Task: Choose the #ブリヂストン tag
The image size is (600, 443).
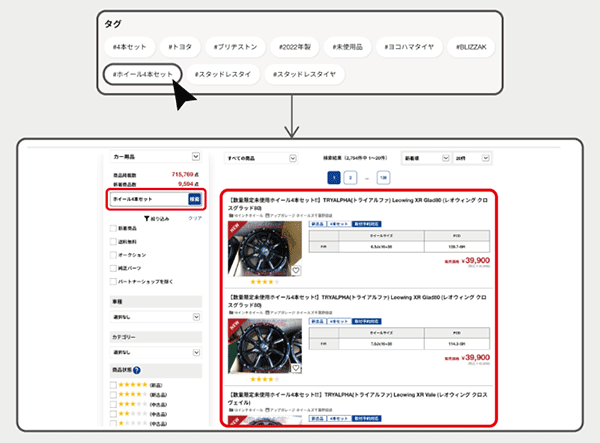Action: (x=235, y=47)
